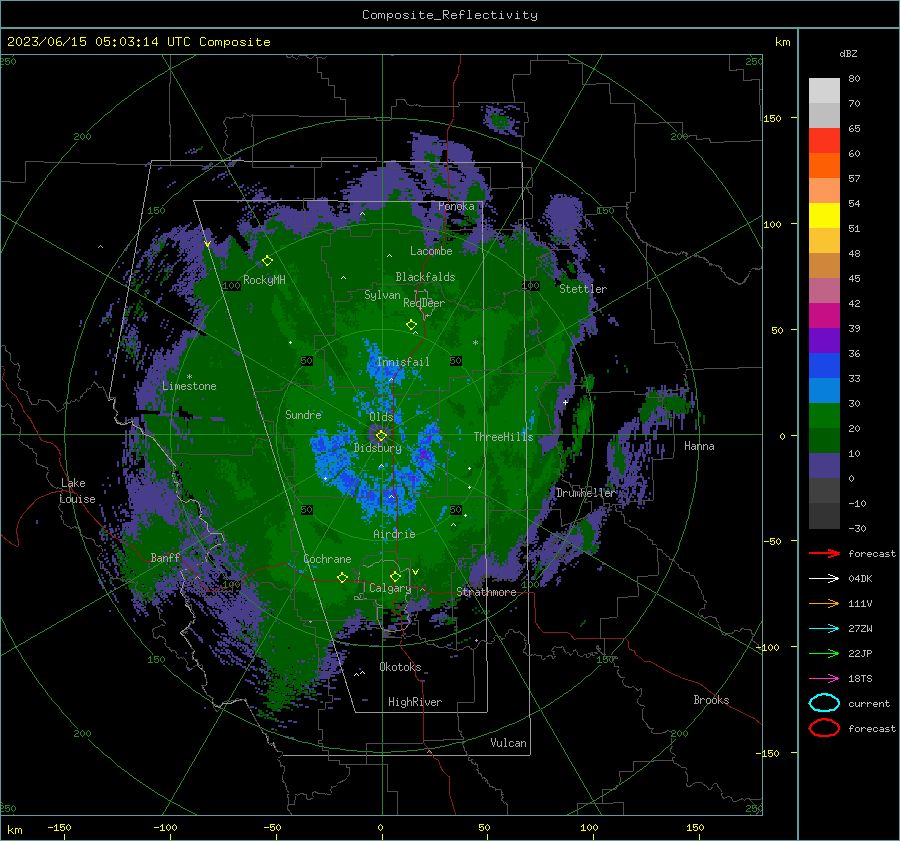Click the yellow diamond marker below Cochrane
900x841 pixels.
(343, 577)
